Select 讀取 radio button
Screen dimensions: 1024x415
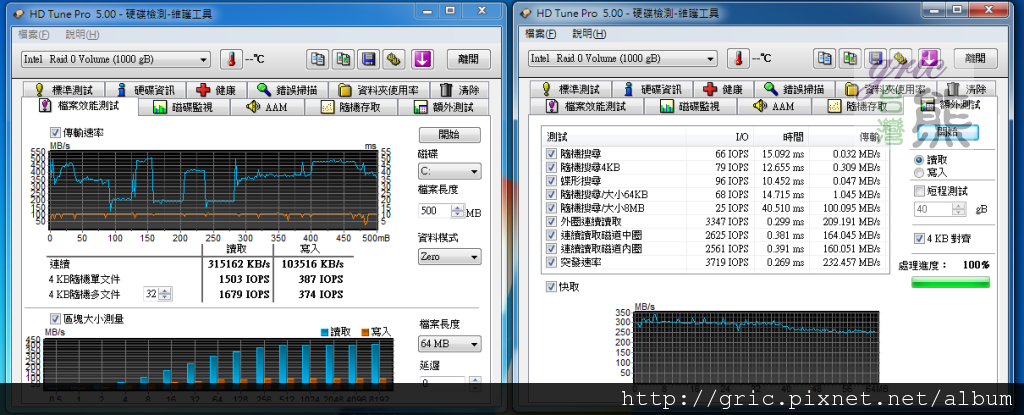click(920, 160)
